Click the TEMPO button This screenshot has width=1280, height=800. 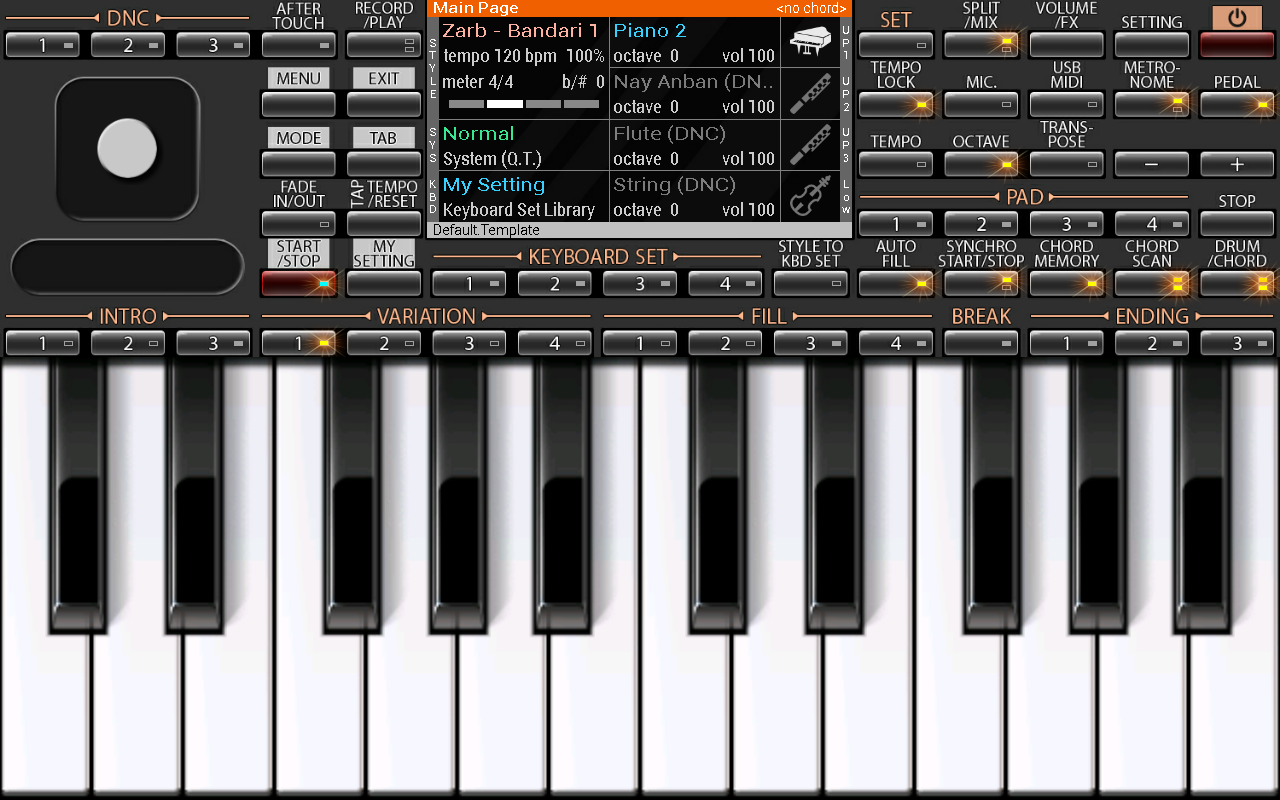[x=896, y=164]
